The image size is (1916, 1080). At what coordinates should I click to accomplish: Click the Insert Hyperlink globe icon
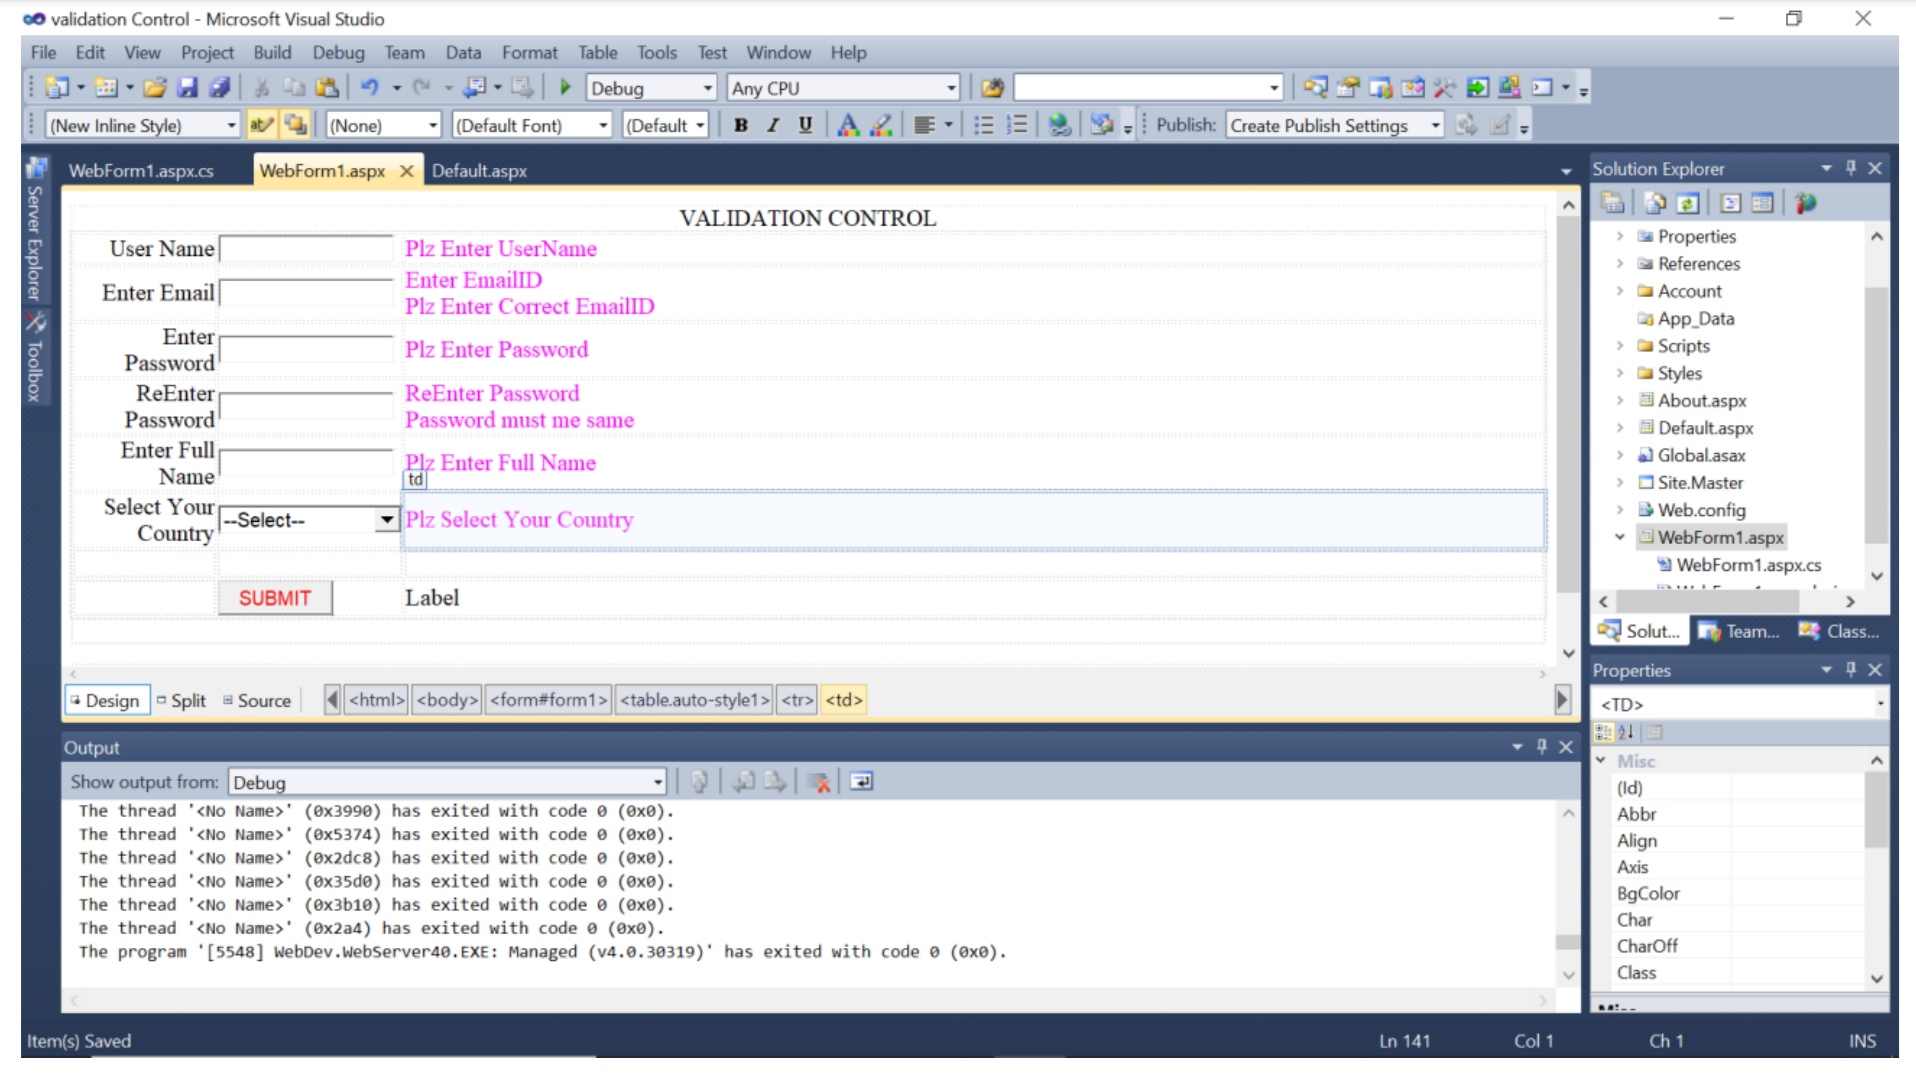[x=1060, y=125]
